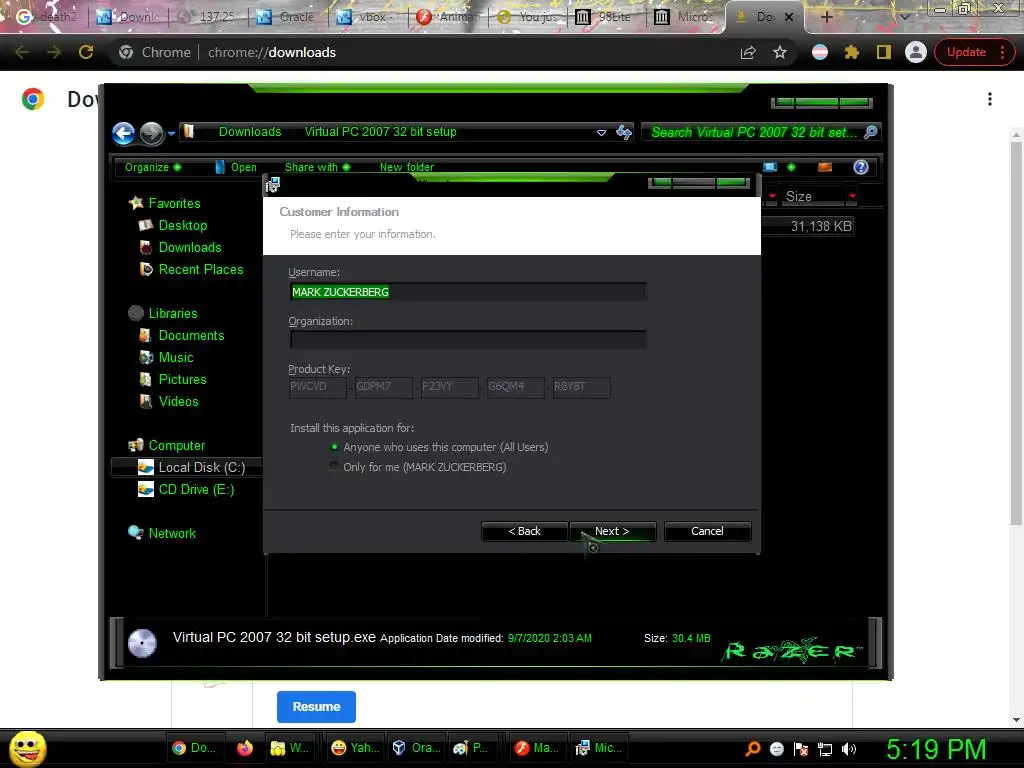Image resolution: width=1024 pixels, height=768 pixels.
Task: Open the downloads page three-dot menu
Action: pos(990,99)
